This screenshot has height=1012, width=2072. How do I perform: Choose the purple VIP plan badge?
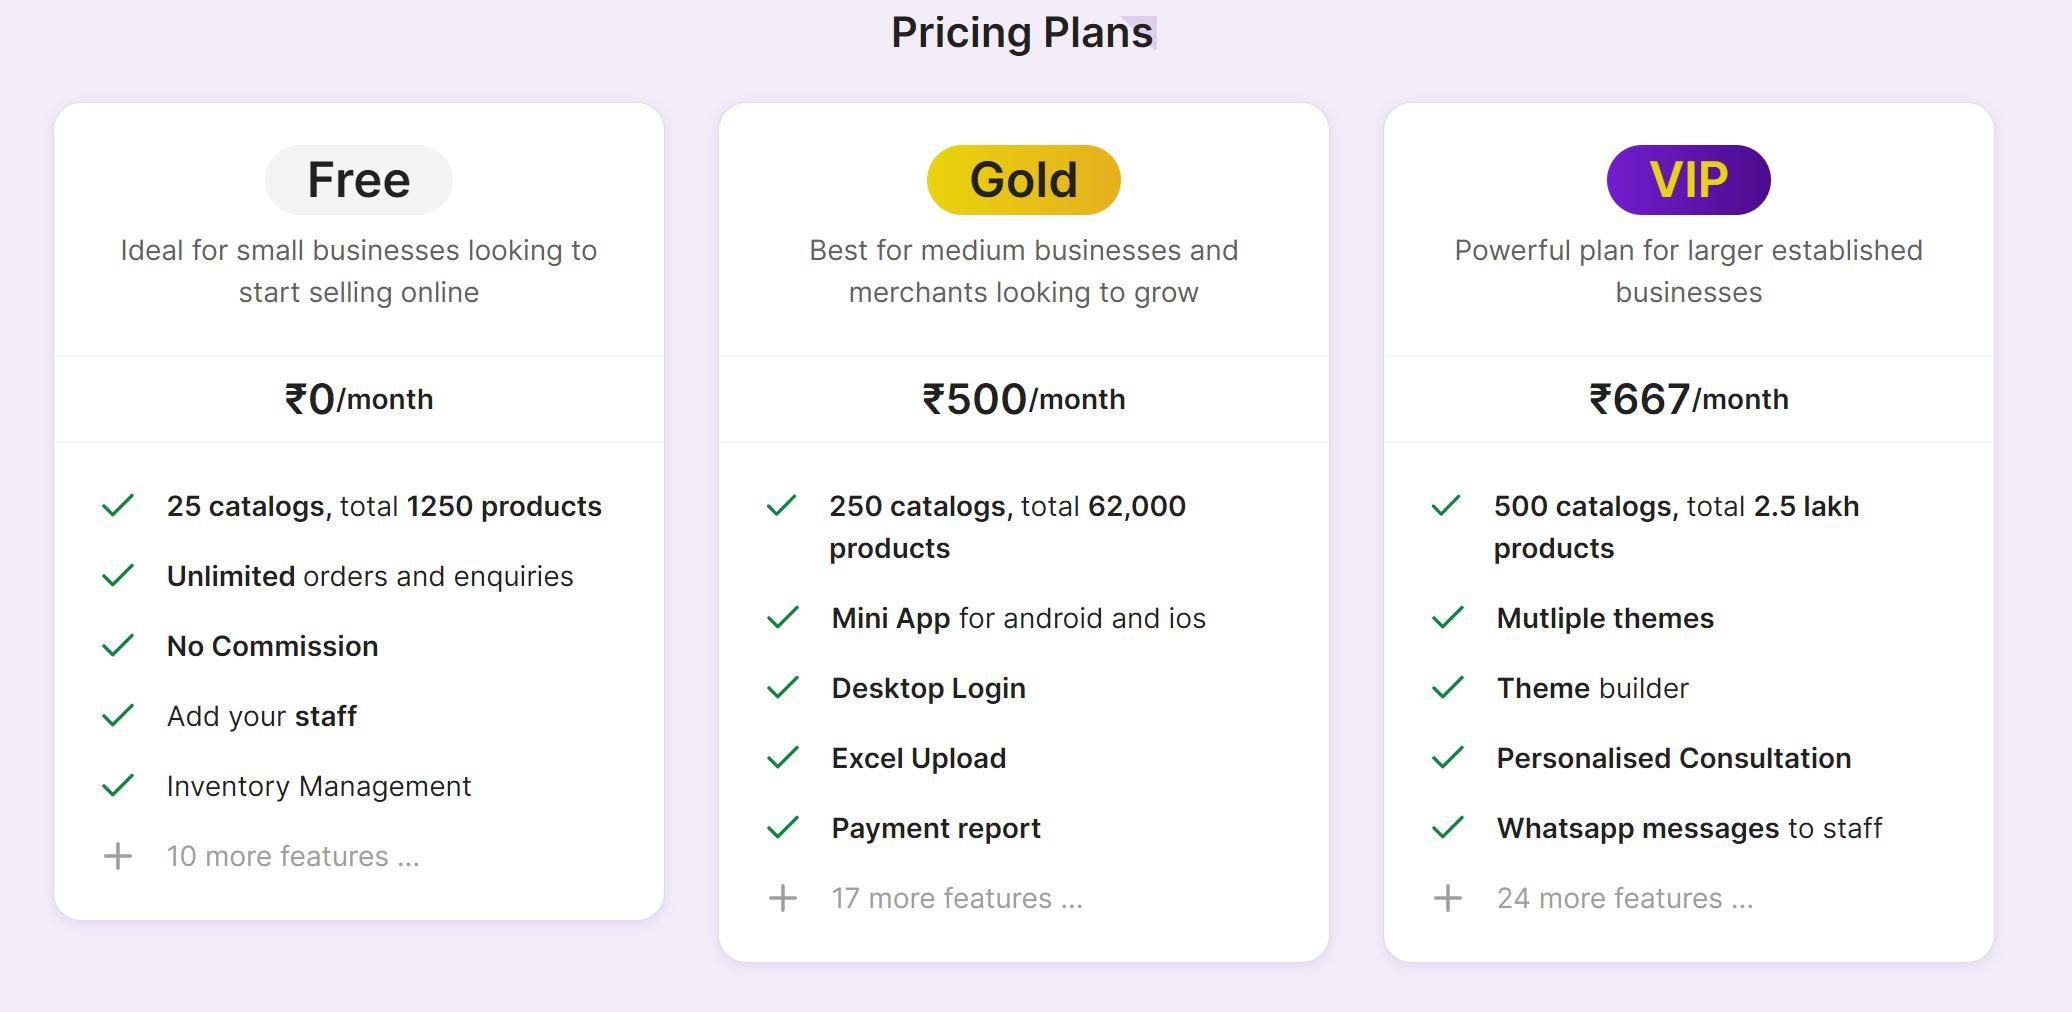(x=1689, y=180)
